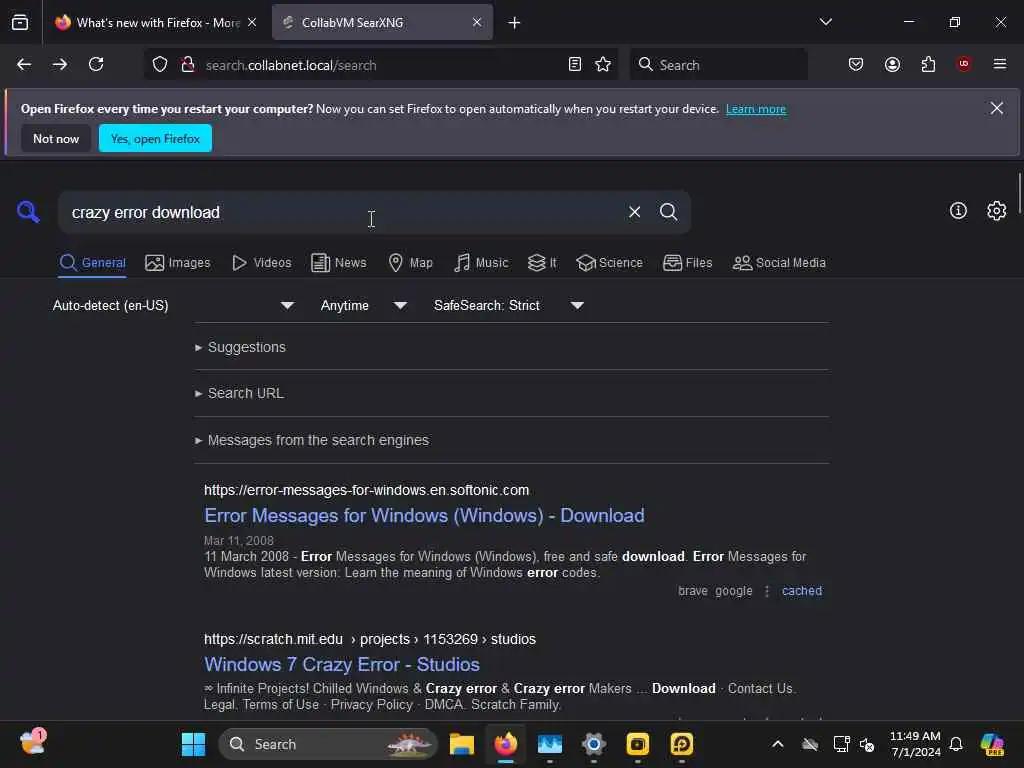Open Anytime time range dropdown

[364, 306]
